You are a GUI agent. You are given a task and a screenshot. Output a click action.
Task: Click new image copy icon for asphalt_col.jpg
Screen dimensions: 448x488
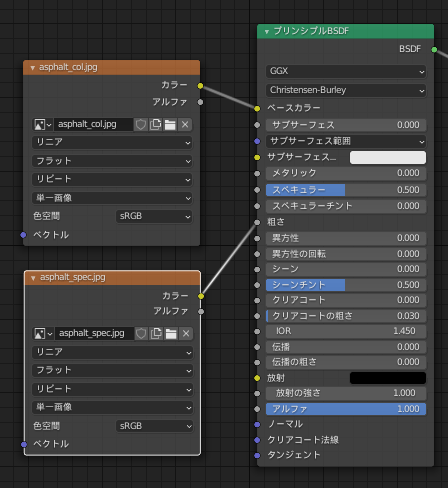click(156, 125)
